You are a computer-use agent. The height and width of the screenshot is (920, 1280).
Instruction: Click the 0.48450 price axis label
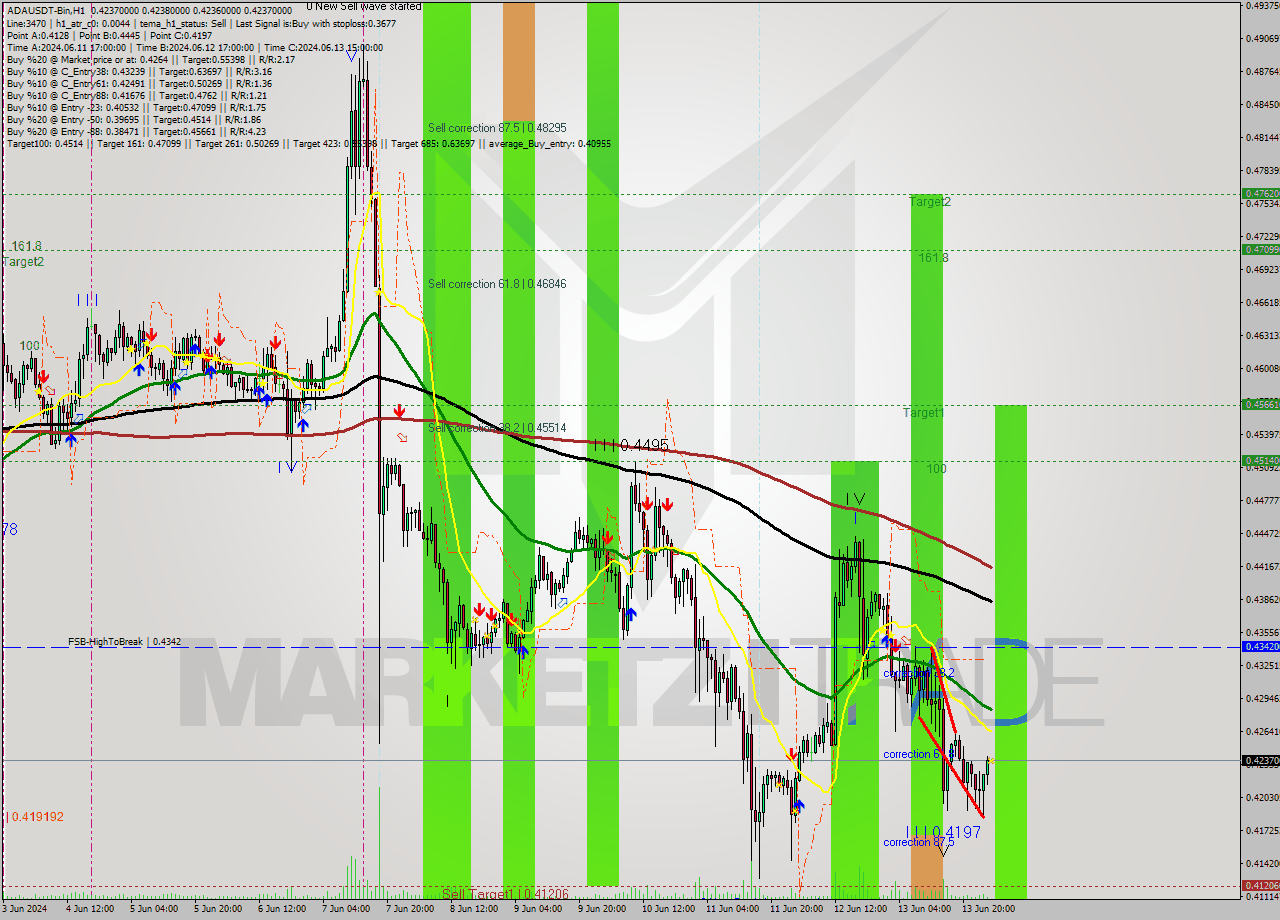pyautogui.click(x=1261, y=104)
